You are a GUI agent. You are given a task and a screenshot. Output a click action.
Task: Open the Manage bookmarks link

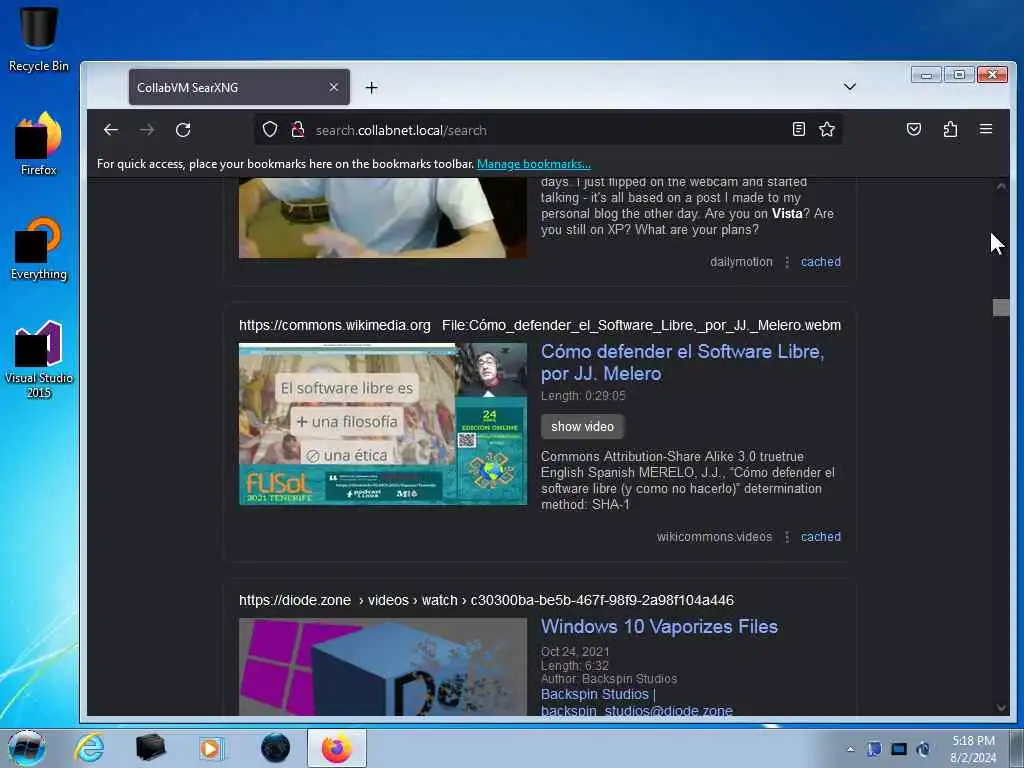tap(534, 164)
